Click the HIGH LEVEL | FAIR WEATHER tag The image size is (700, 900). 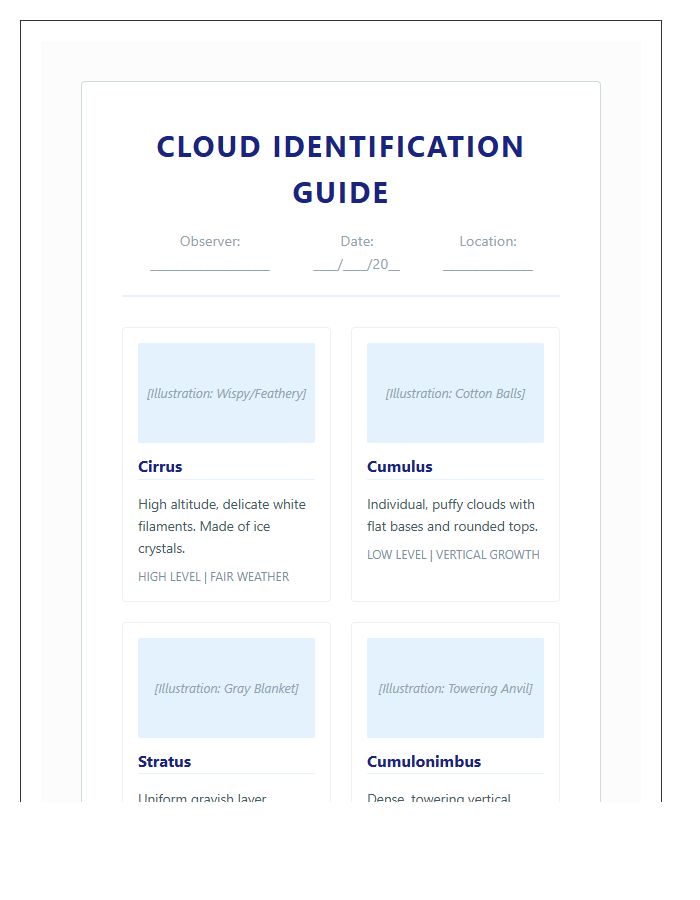coord(213,577)
